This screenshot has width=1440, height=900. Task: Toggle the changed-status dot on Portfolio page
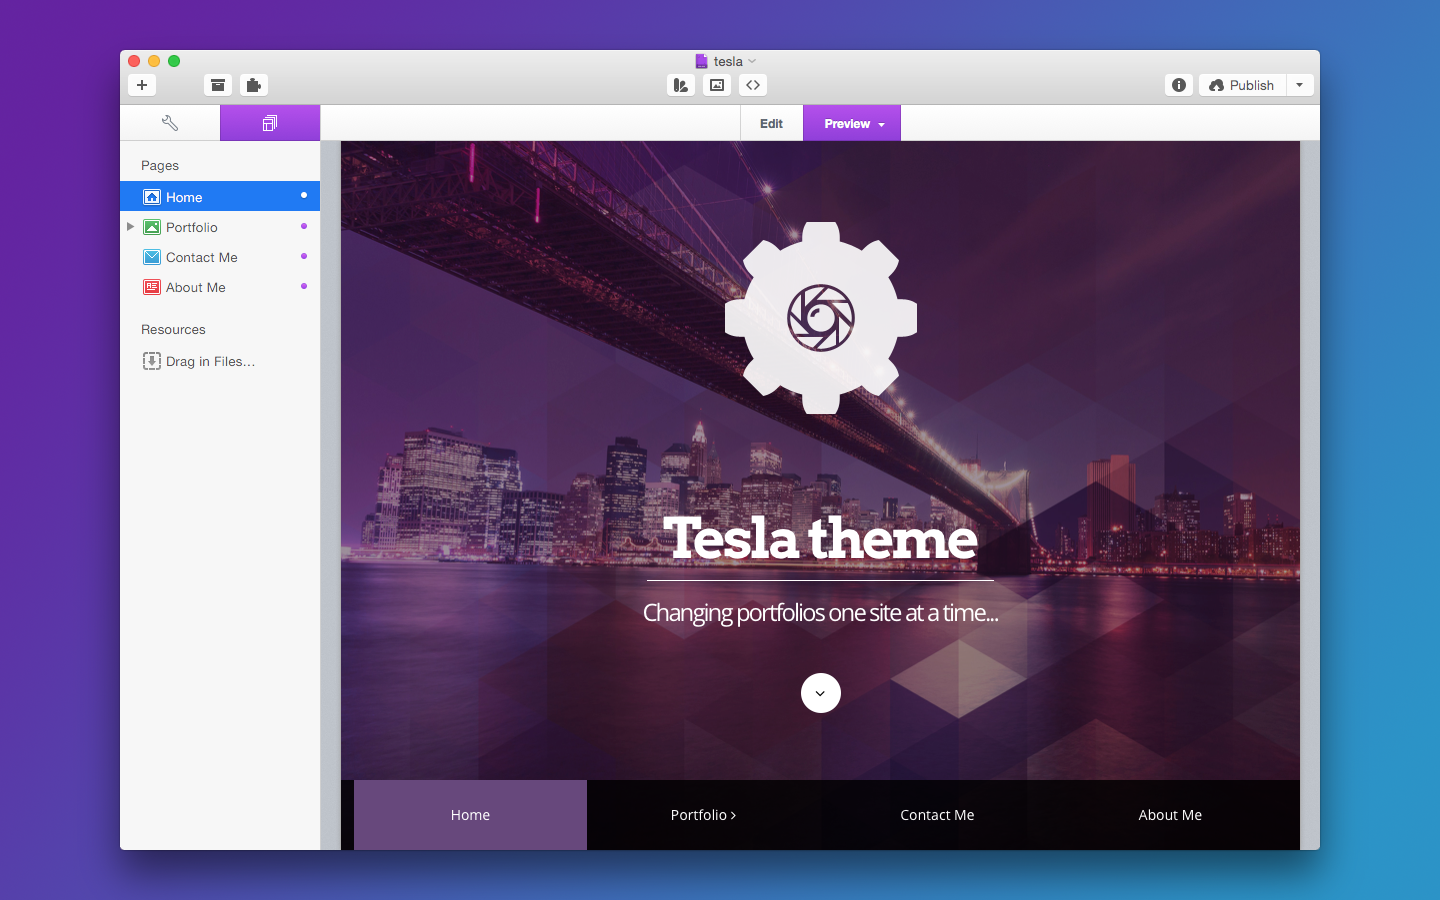tap(304, 226)
